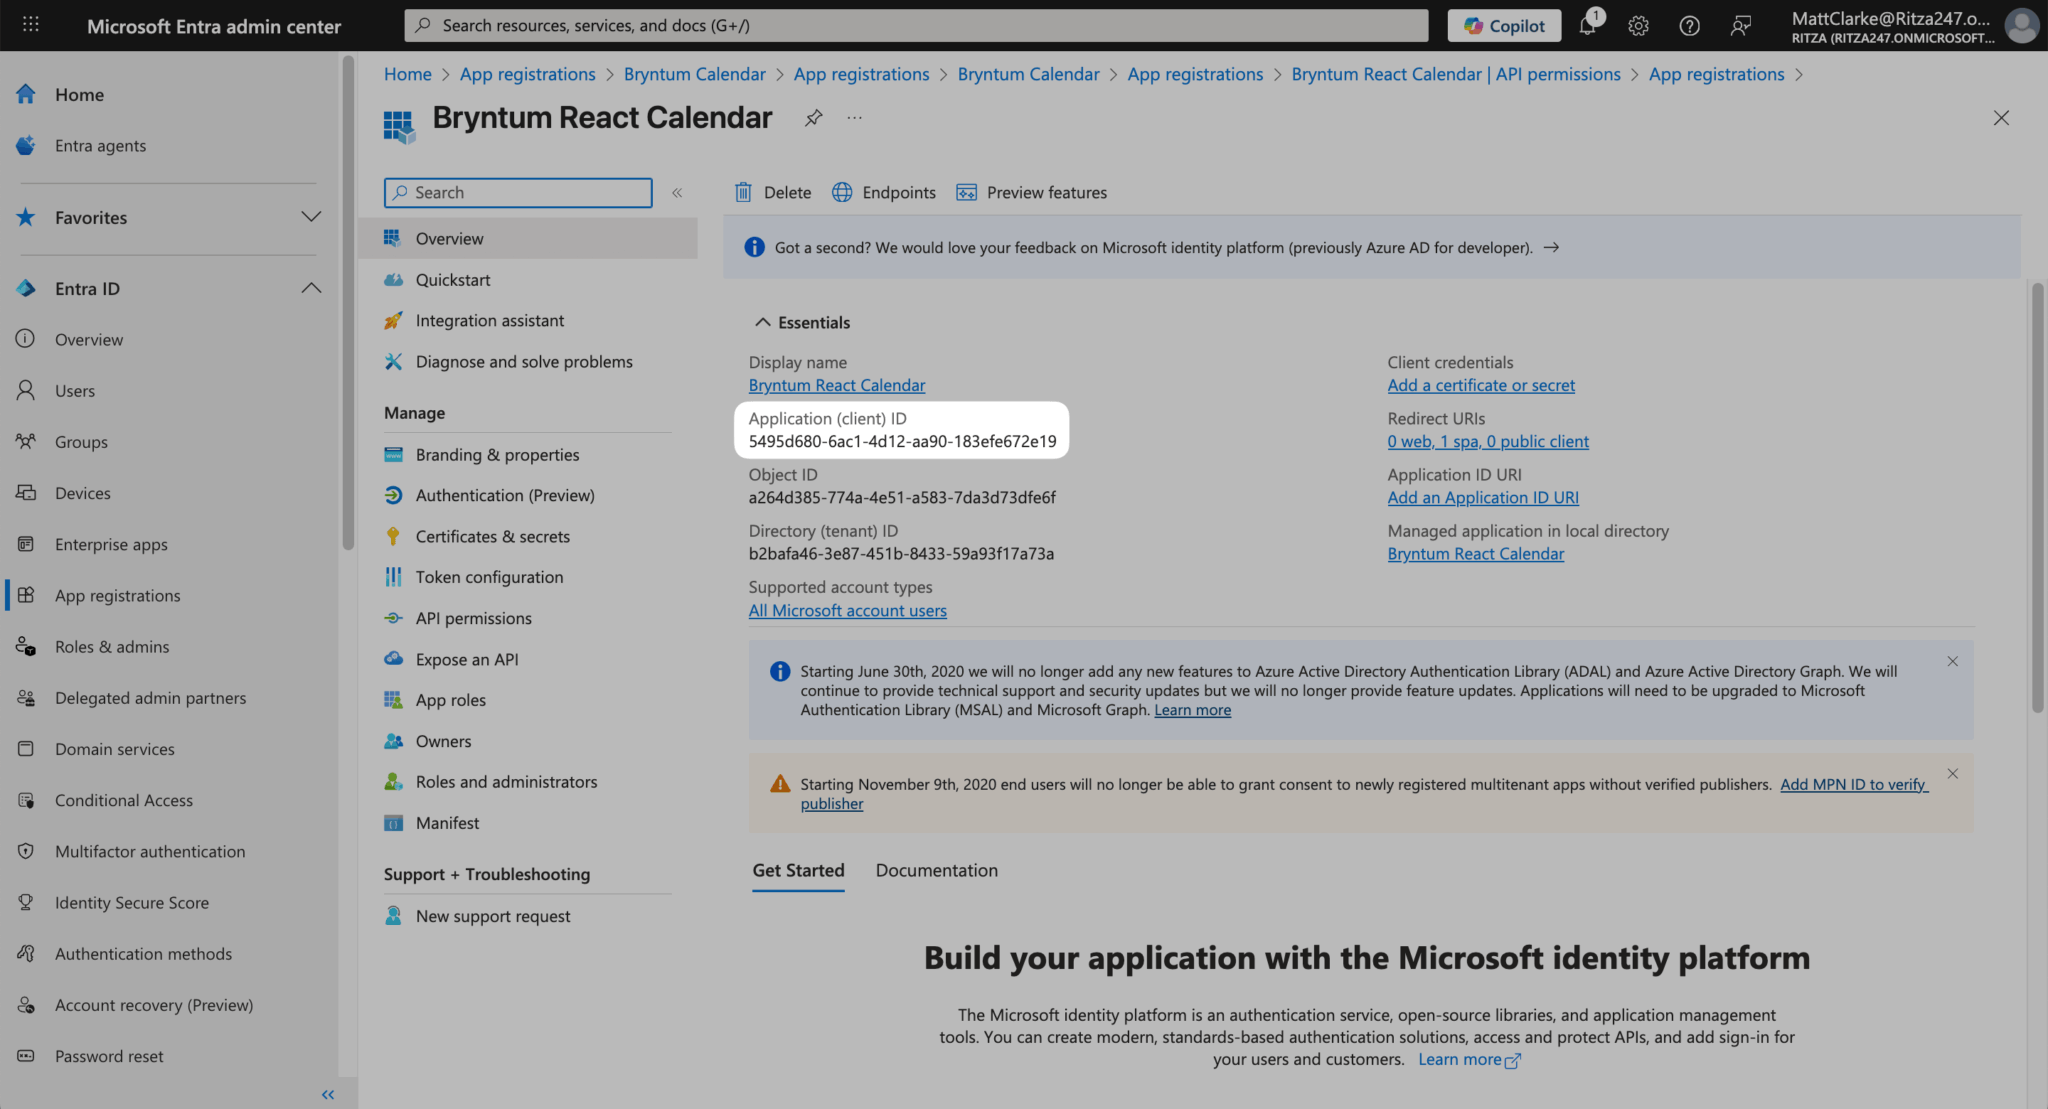Expand the Favorites section
Screen dimensions: 2048x1109
311,217
